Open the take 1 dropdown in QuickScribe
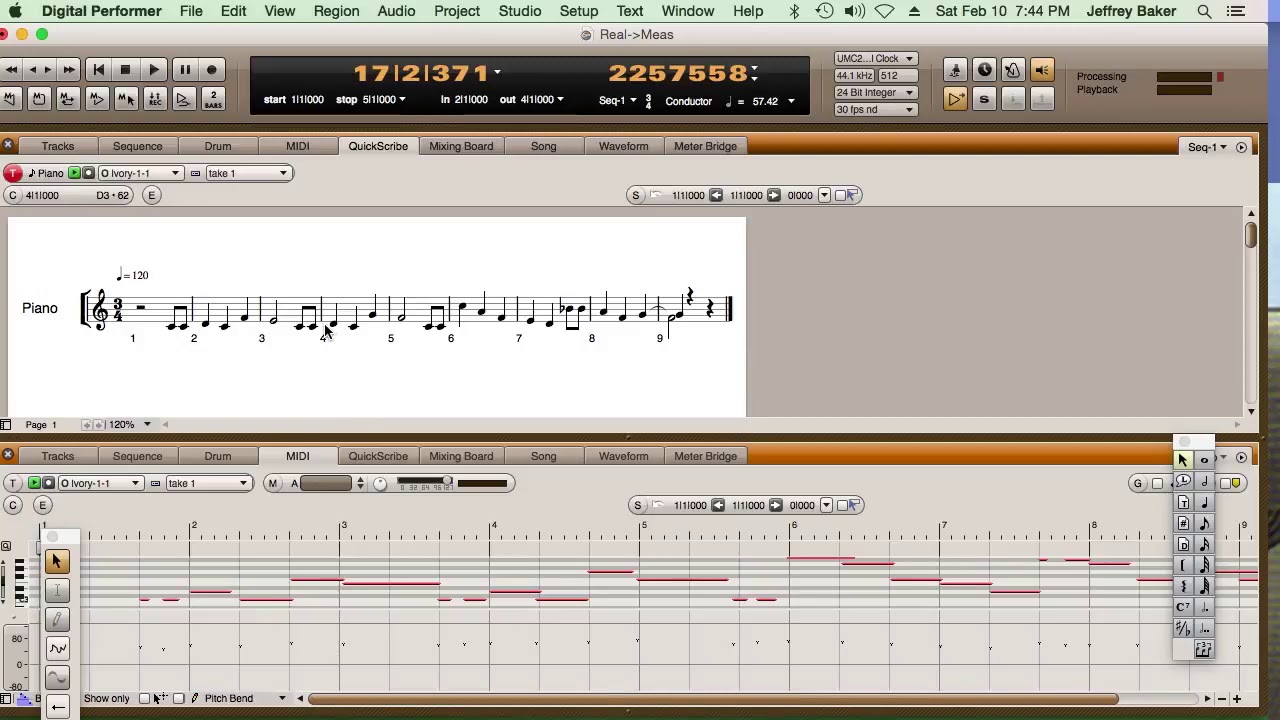Screen dimensions: 1280x720 [247, 173]
